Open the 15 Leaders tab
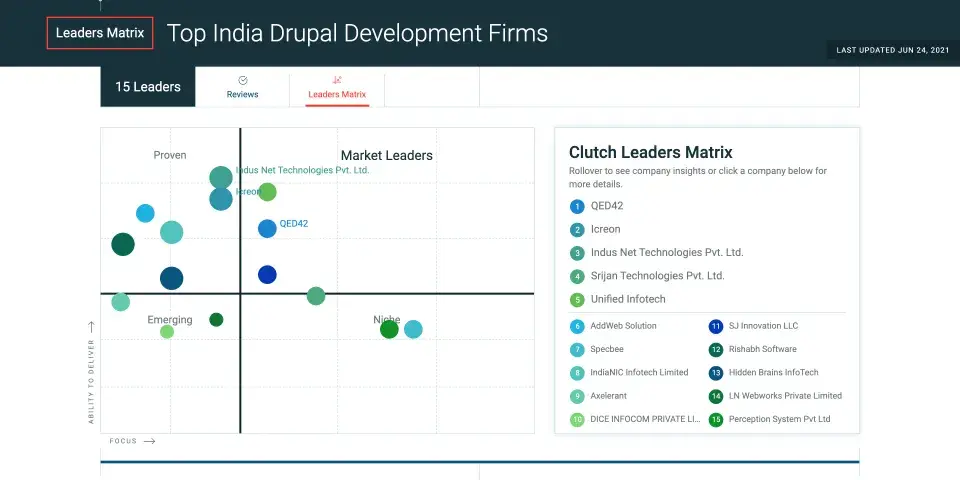960x480 pixels. tap(148, 86)
